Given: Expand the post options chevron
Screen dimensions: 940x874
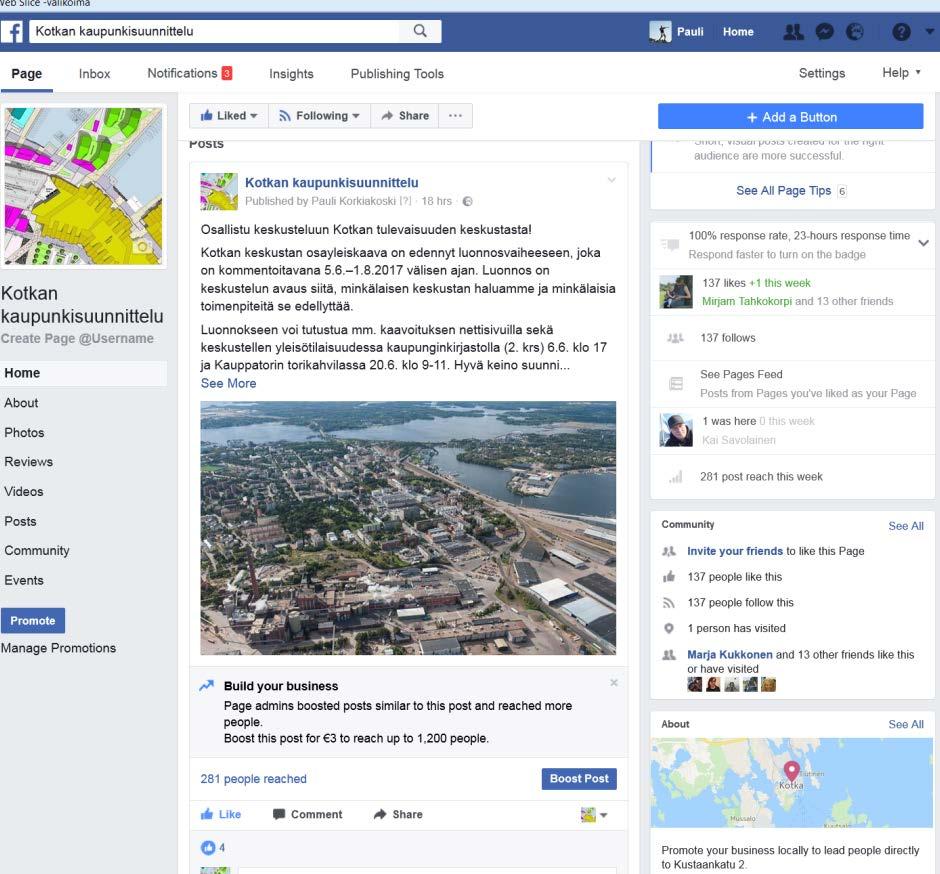Looking at the screenshot, I should pyautogui.click(x=611, y=180).
